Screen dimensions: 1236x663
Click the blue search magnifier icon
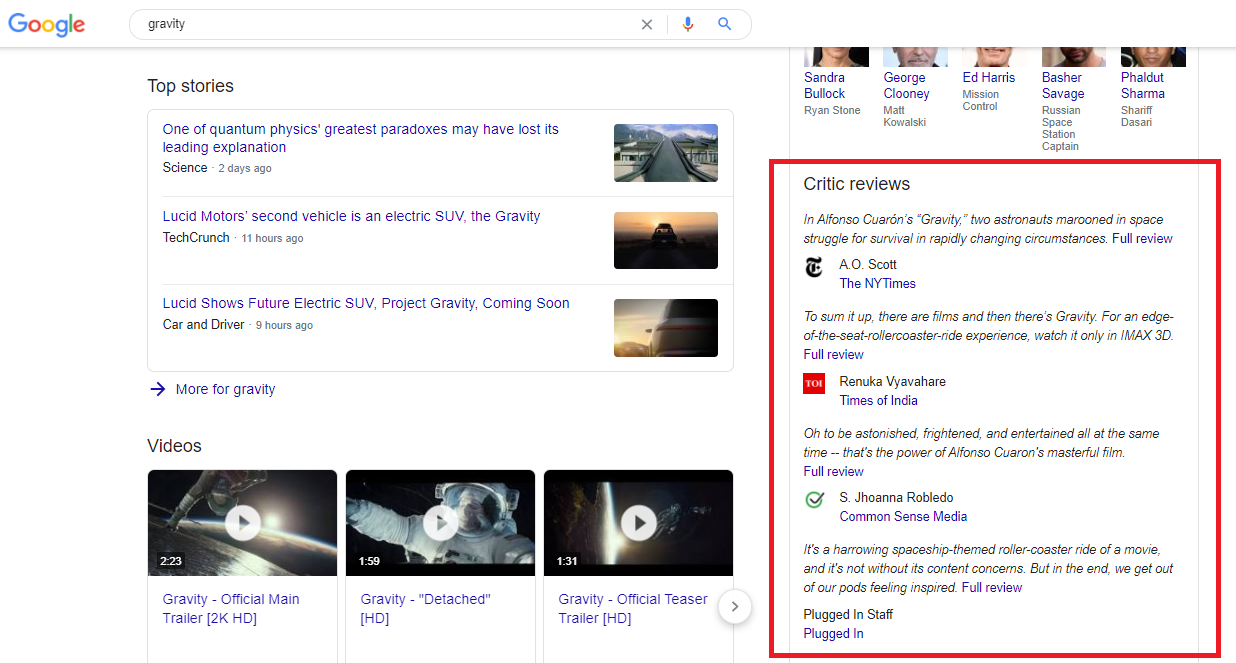point(725,24)
